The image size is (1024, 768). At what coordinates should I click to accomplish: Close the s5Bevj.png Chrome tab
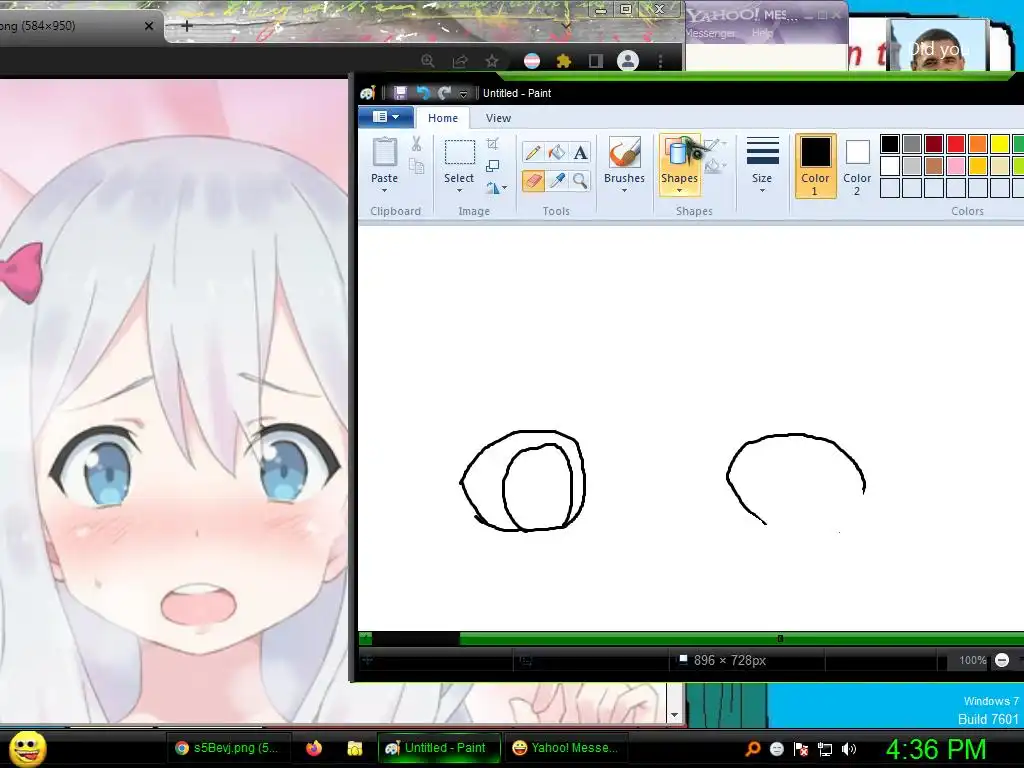[x=148, y=26]
